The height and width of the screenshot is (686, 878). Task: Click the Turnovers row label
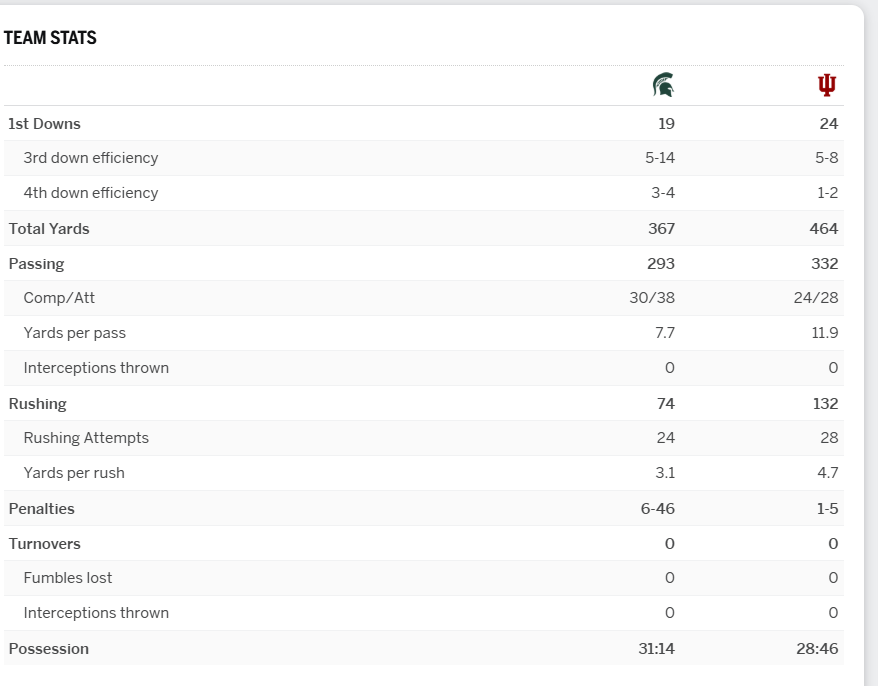44,544
